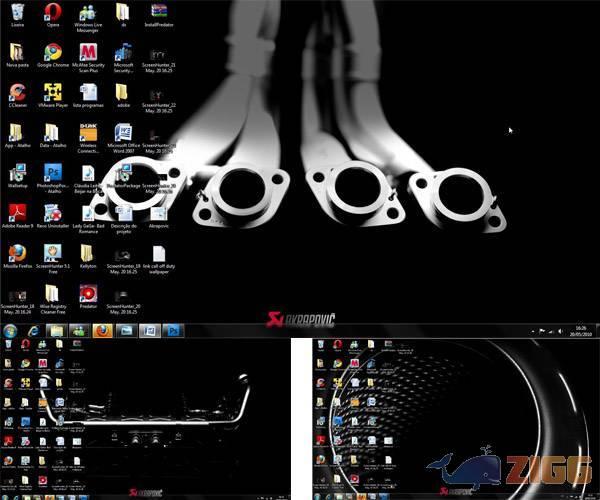Open the VMware Player desktop icon
600x500 pixels.
point(52,92)
